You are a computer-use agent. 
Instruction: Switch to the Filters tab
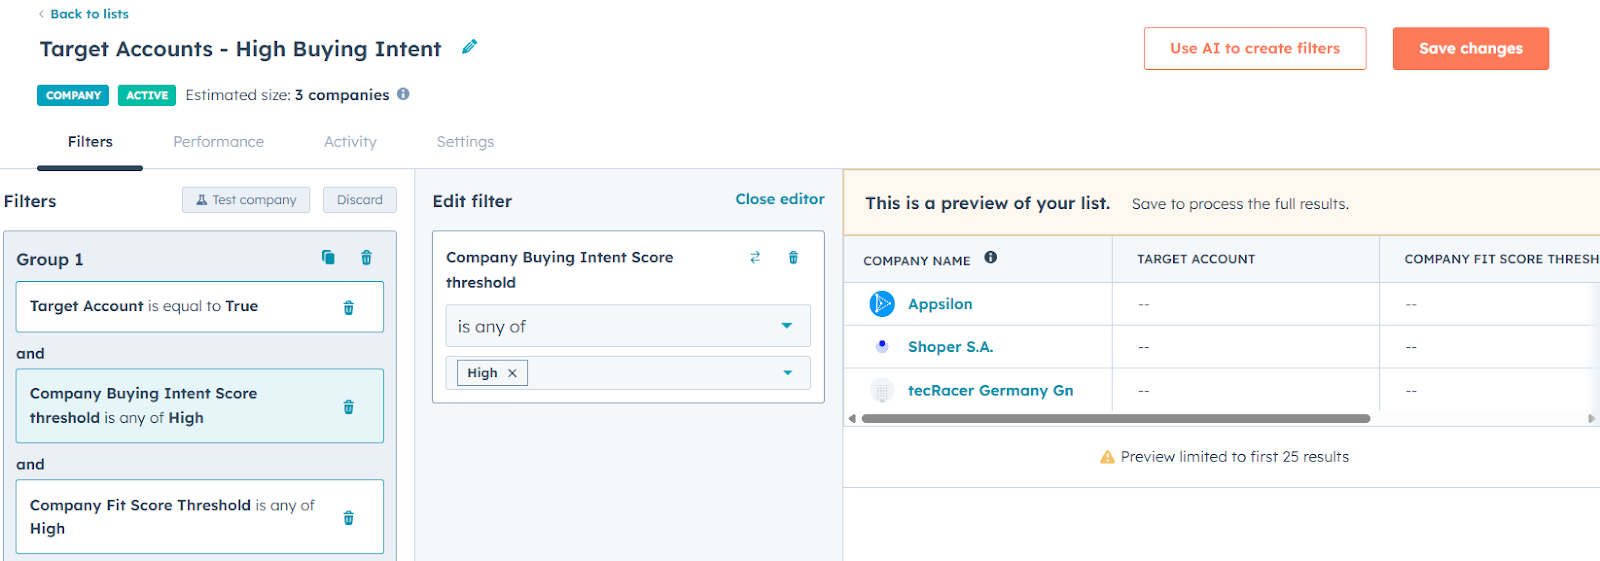pos(90,142)
